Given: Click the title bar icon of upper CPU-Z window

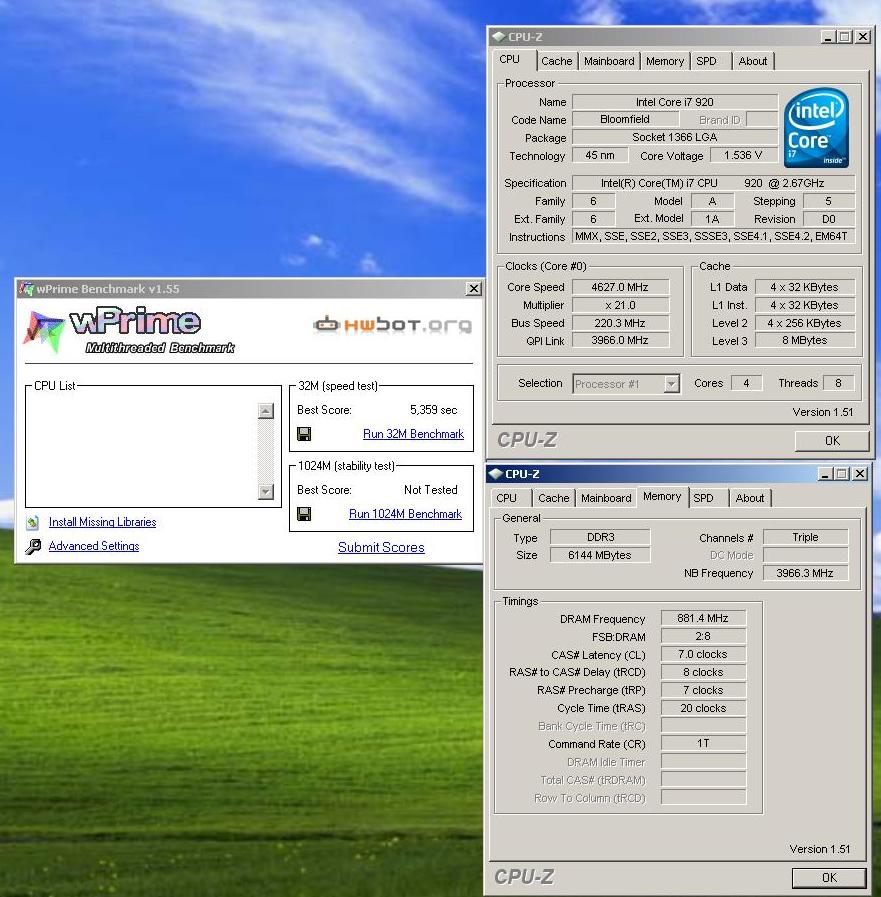Looking at the screenshot, I should click(x=498, y=37).
